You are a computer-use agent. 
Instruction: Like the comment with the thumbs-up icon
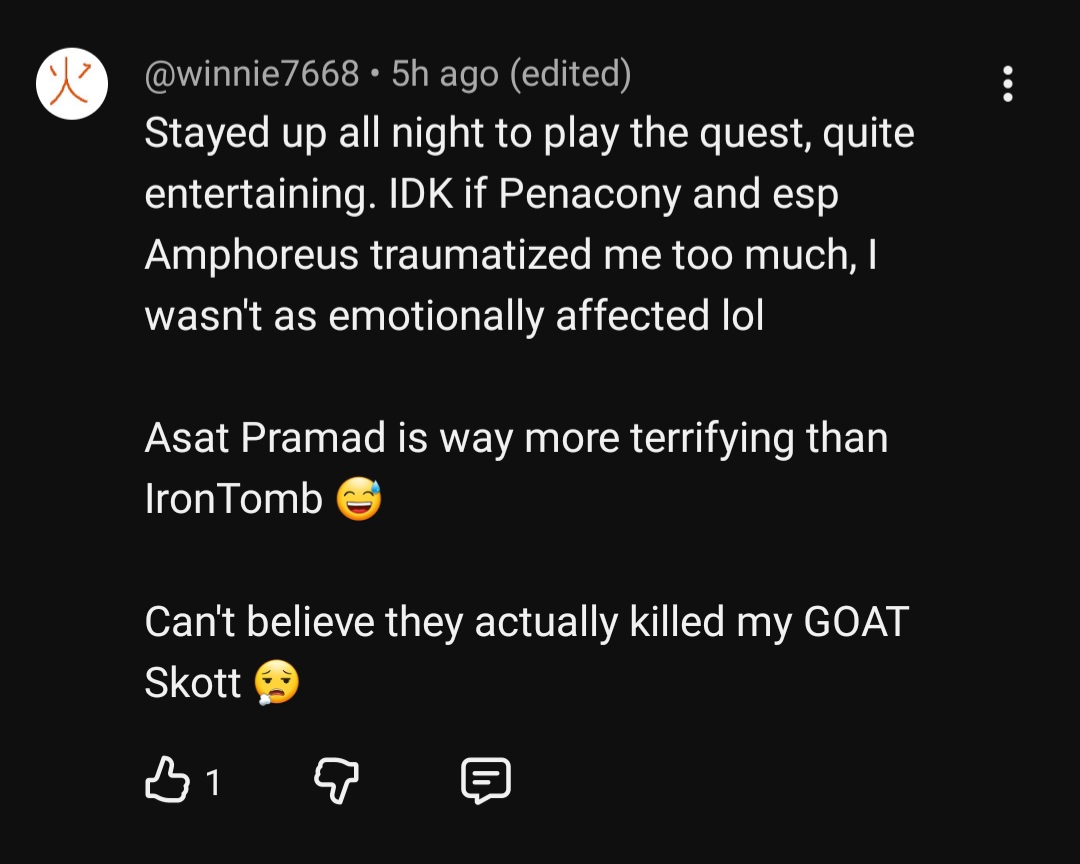pos(167,780)
